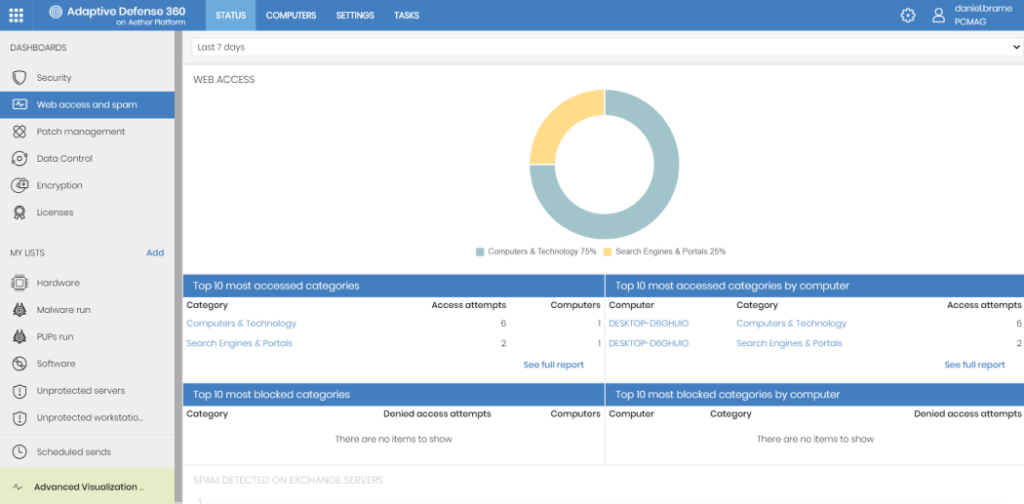Click the Top 10 most blocked categories header
This screenshot has height=504, width=1024.
[394, 394]
